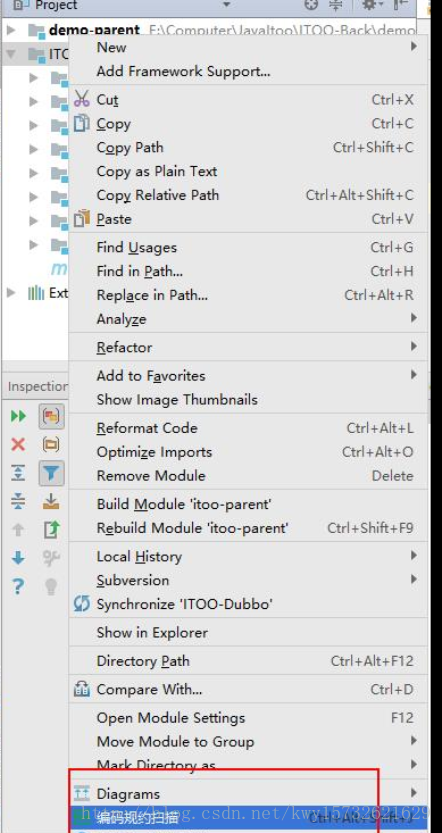Click the blue down arrow next-problem icon
The image size is (442, 833).
pos(18,558)
